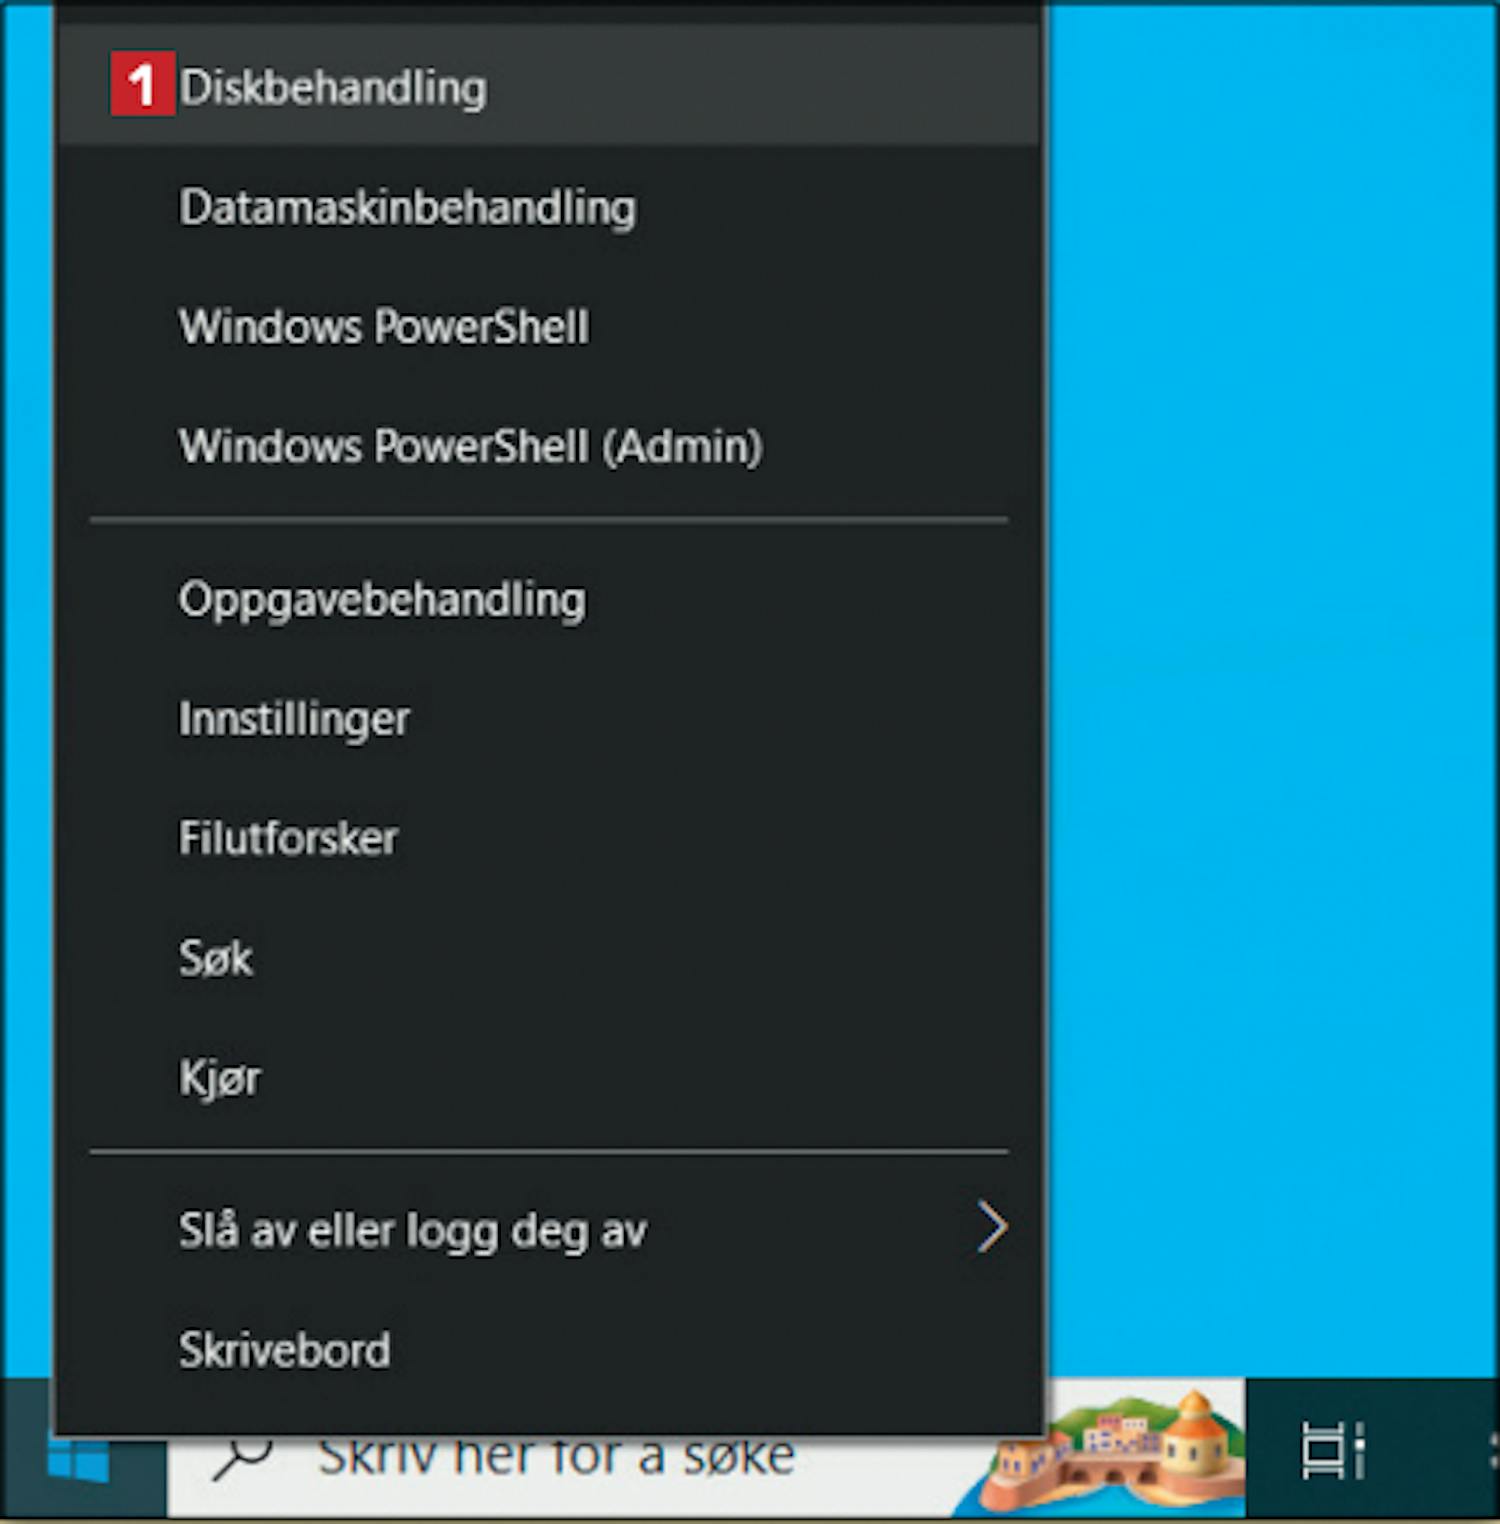Open Filutforsker
This screenshot has width=1500, height=1524.
point(549,838)
